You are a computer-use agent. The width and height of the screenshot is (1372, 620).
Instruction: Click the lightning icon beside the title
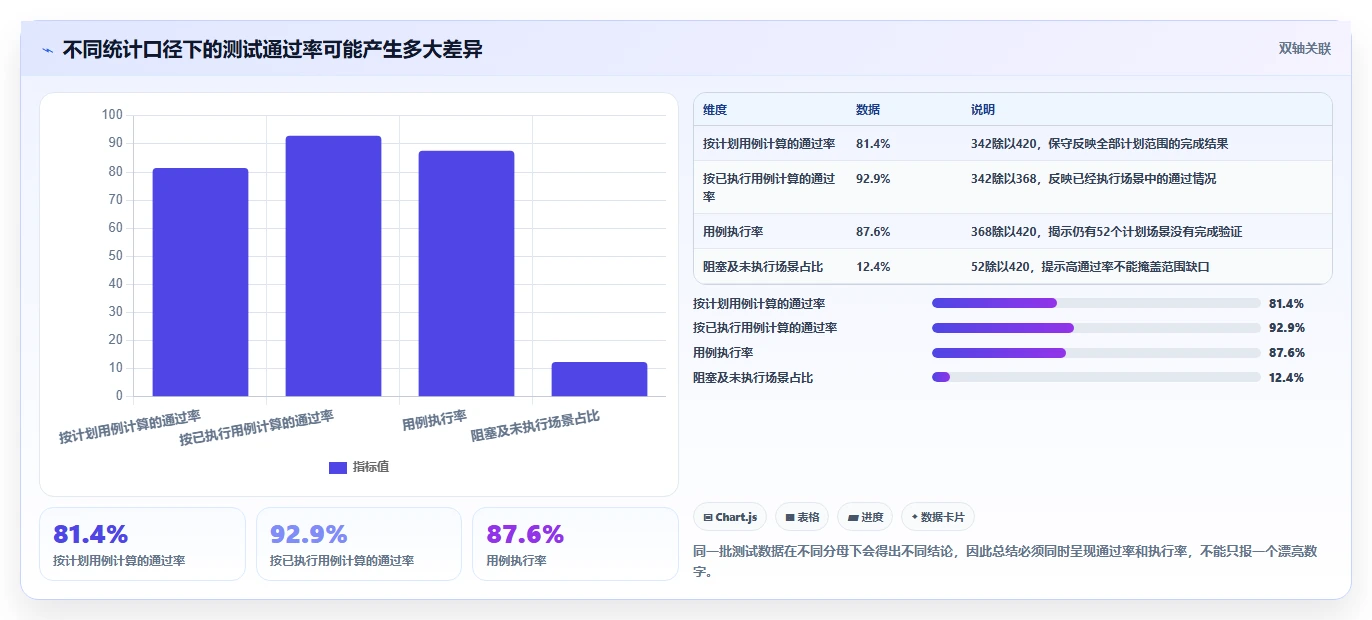pos(47,50)
